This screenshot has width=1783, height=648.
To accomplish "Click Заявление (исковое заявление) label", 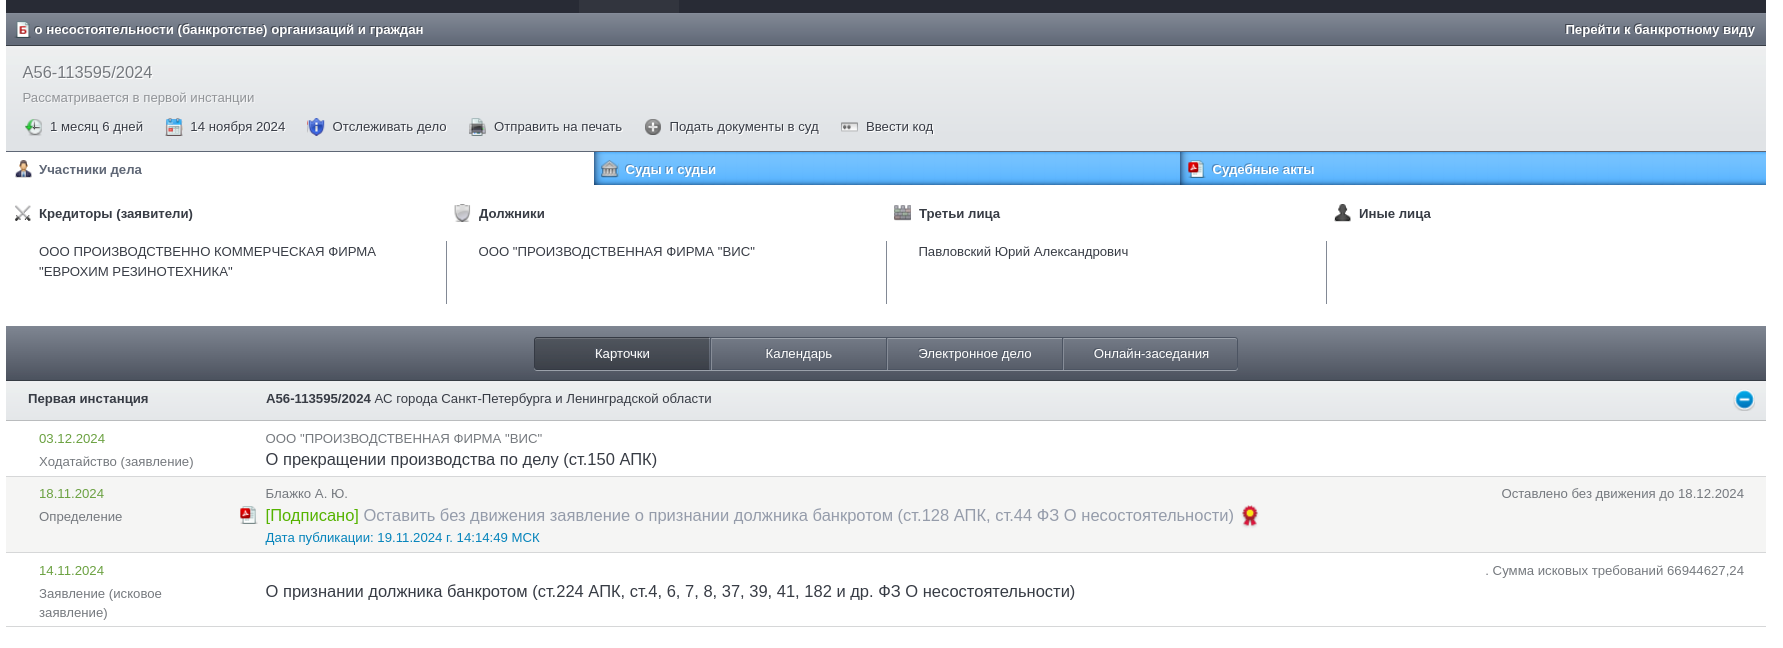I will click(x=100, y=603).
